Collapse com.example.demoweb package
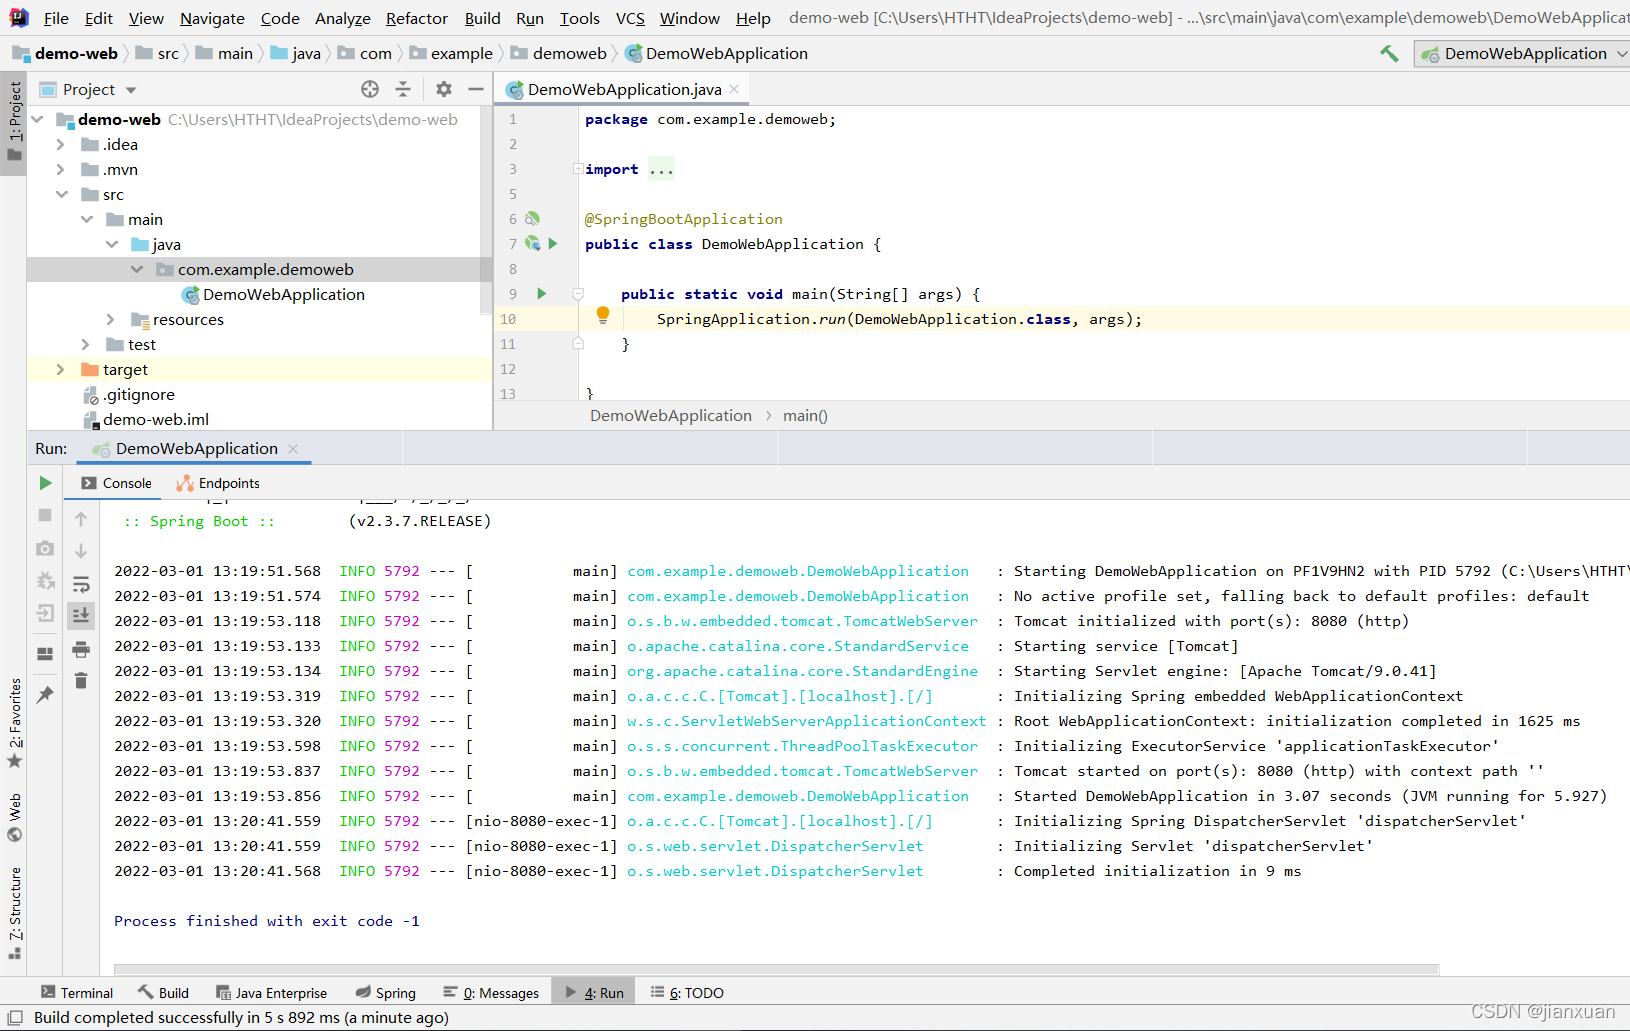1630x1031 pixels. [x=137, y=270]
